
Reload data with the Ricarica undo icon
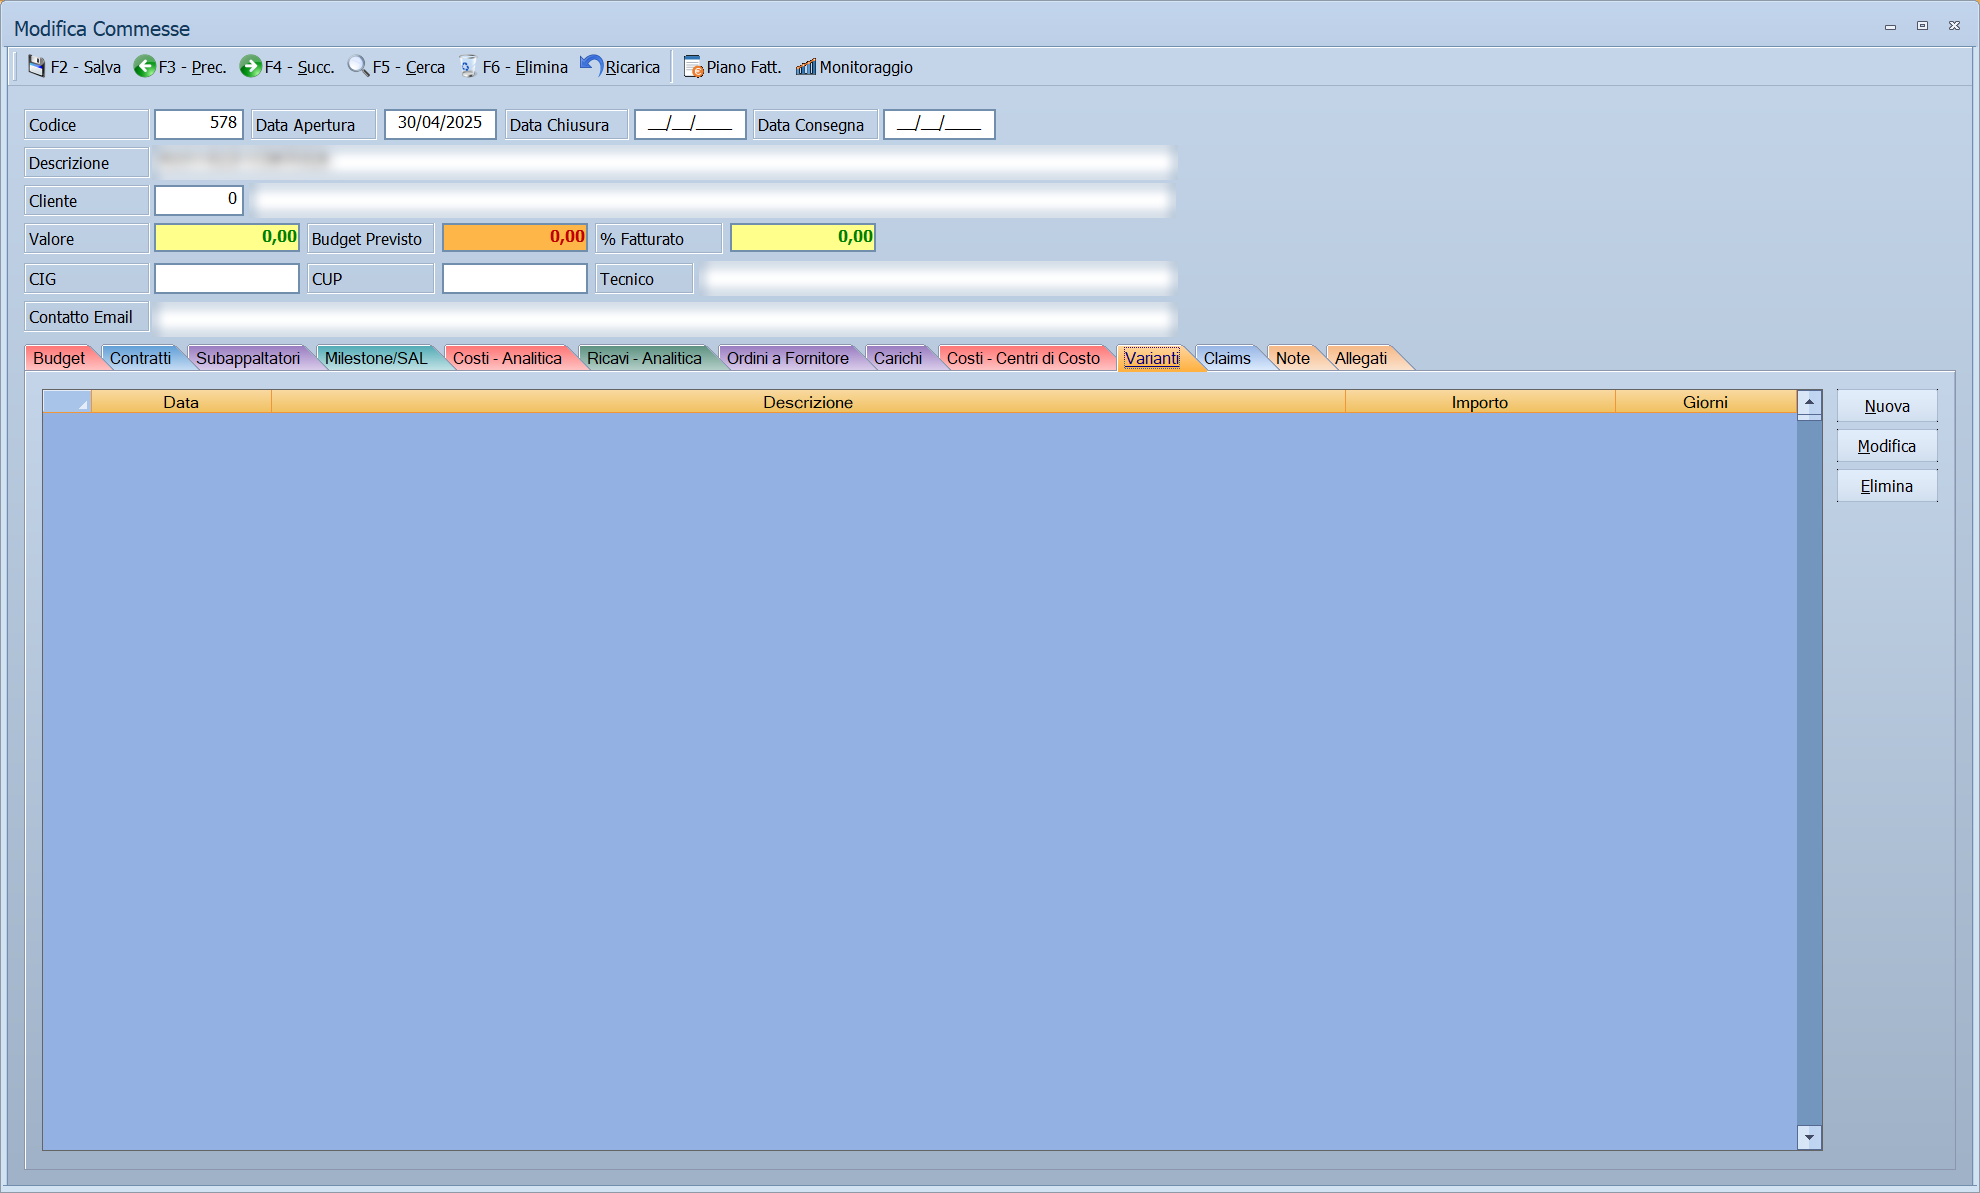click(x=591, y=66)
